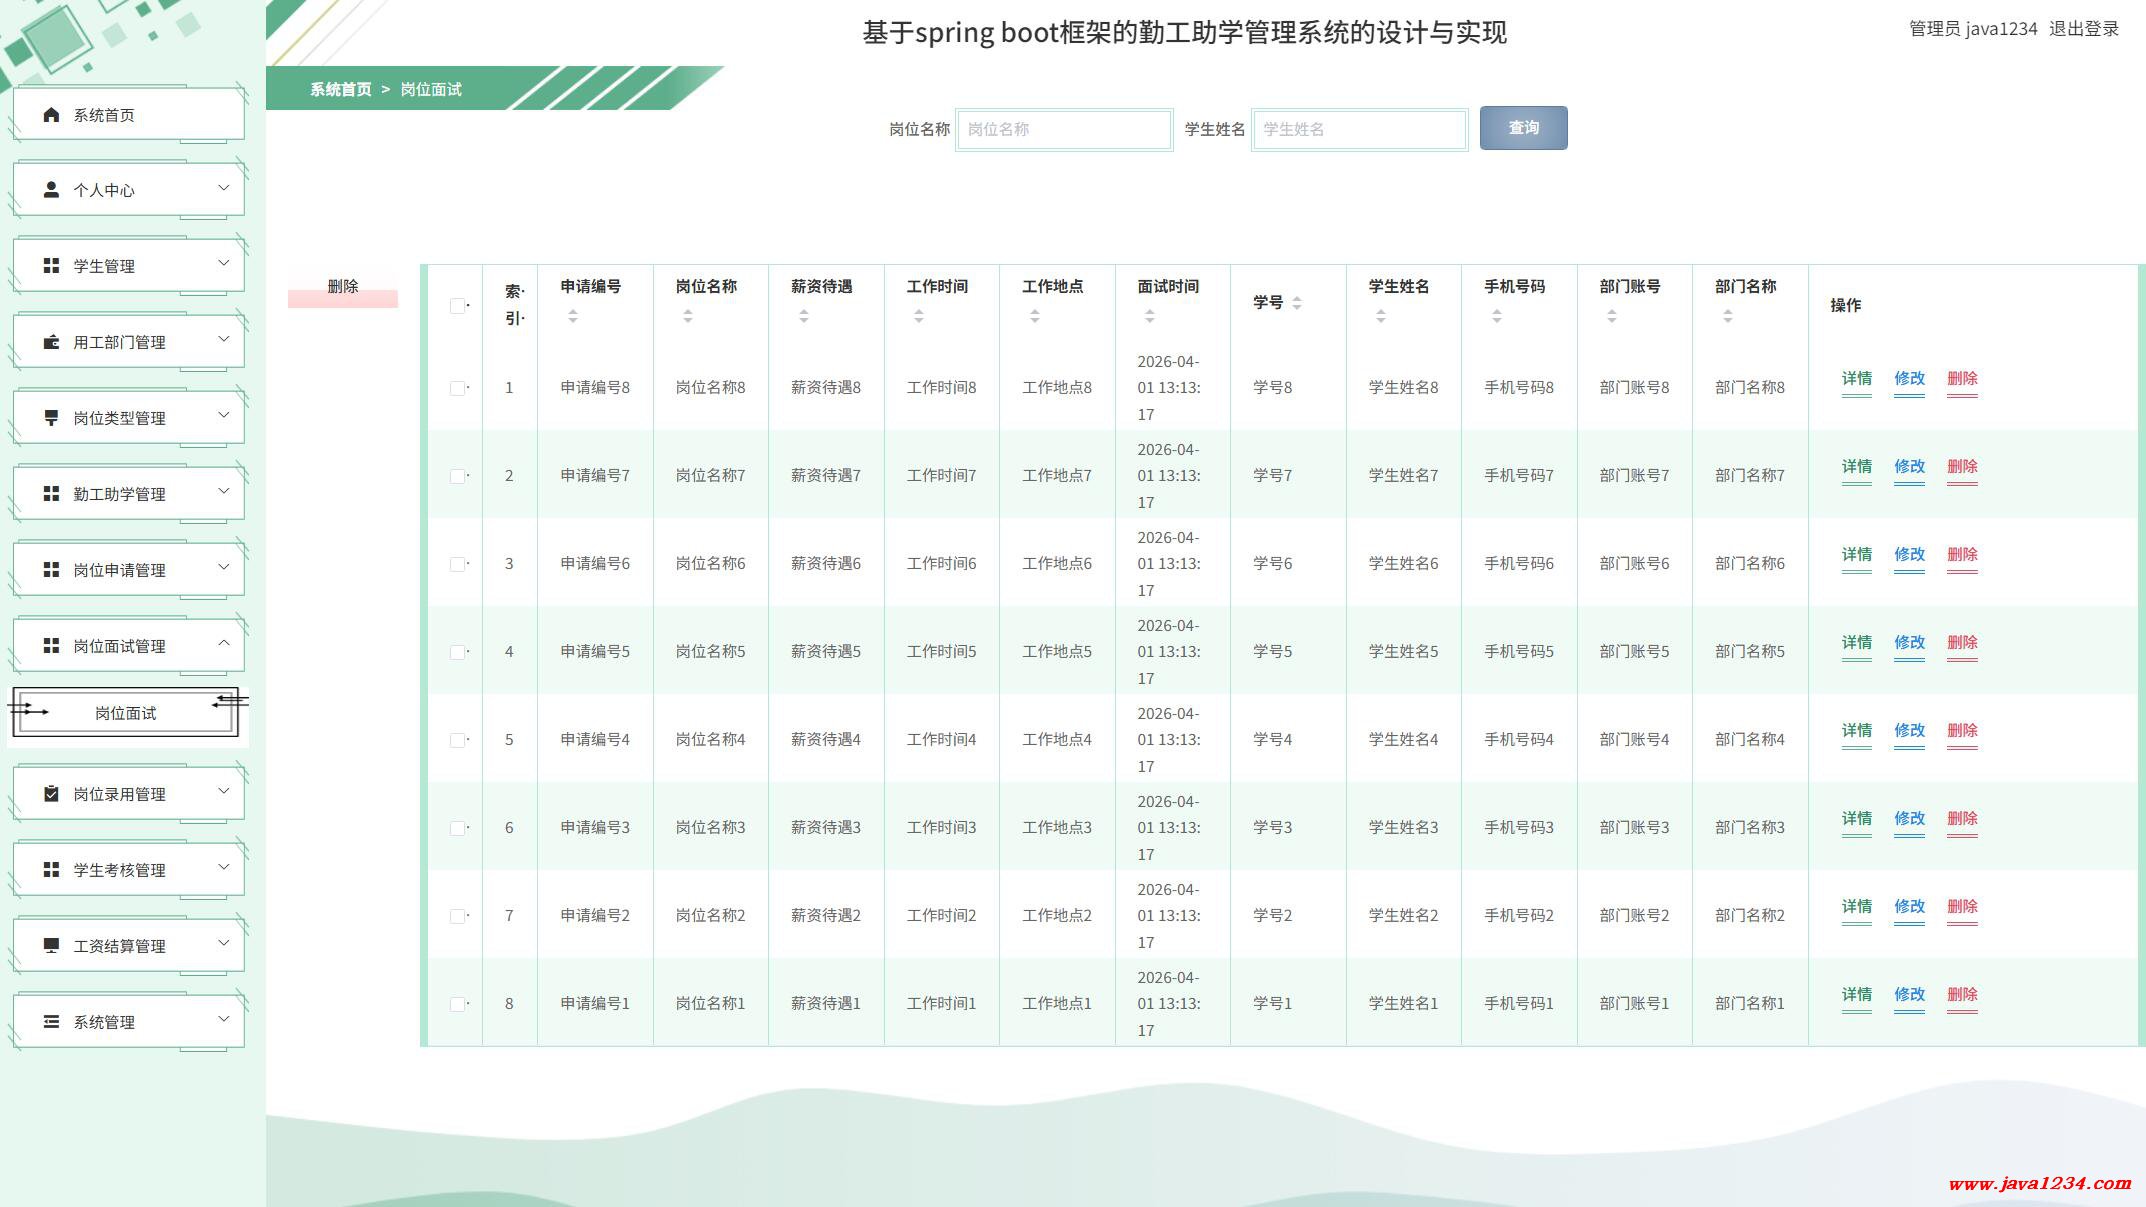
Task: Click the person icon in 个人中心
Action: click(x=52, y=190)
